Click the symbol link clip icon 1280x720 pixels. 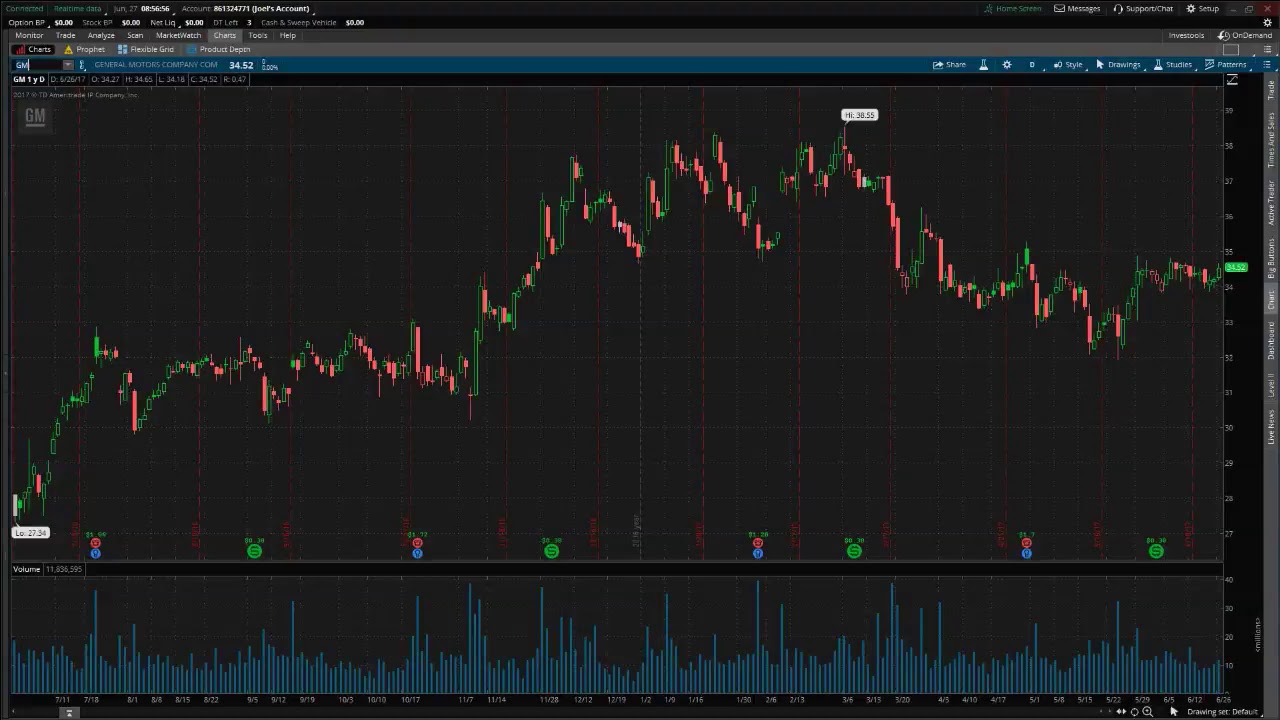(x=82, y=65)
